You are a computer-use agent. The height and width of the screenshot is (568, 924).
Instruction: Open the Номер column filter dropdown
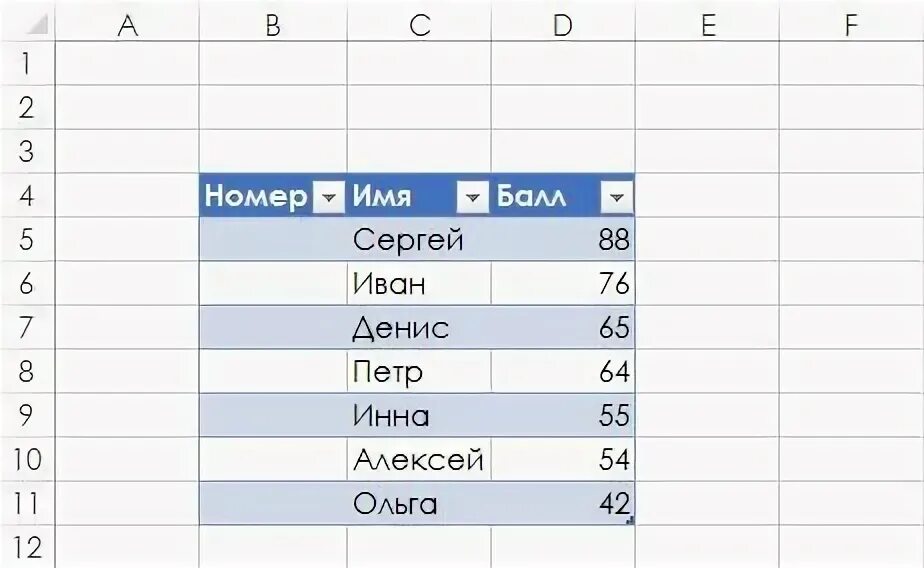pos(328,197)
